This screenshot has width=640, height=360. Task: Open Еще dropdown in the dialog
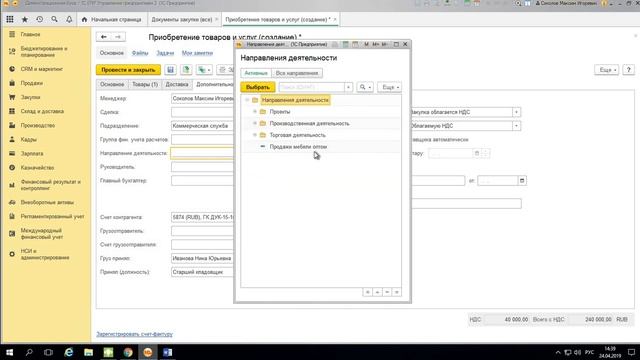pyautogui.click(x=390, y=87)
